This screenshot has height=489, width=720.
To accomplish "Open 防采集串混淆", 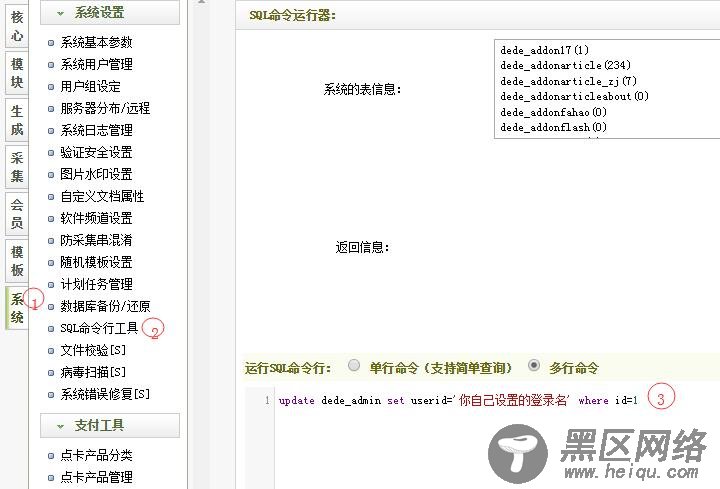I will [x=96, y=240].
